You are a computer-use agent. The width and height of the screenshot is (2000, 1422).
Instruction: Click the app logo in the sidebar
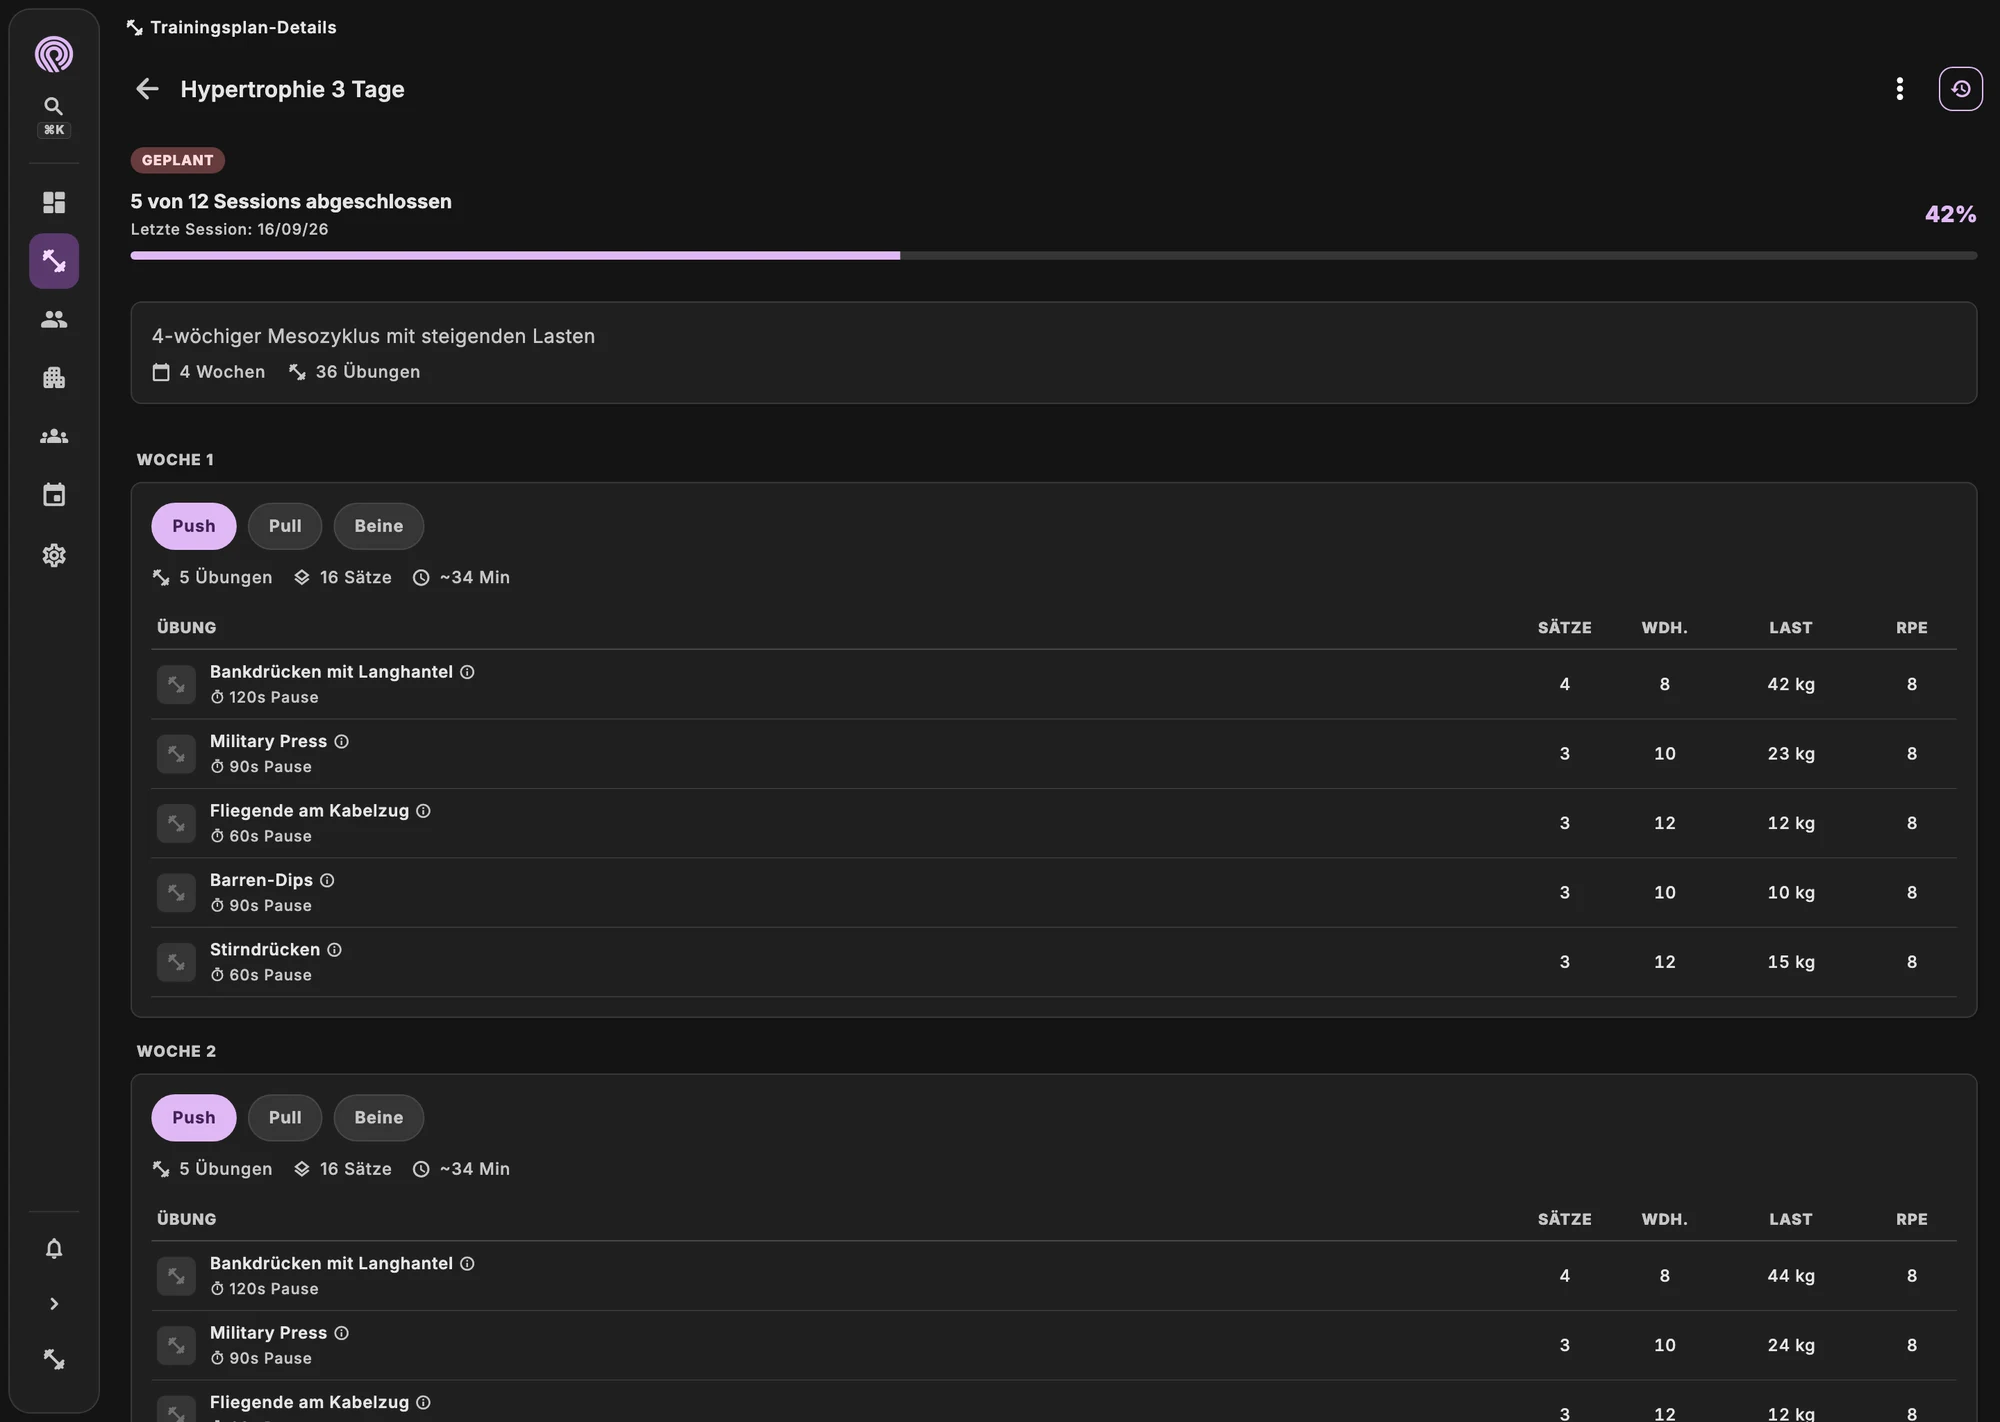pos(54,54)
